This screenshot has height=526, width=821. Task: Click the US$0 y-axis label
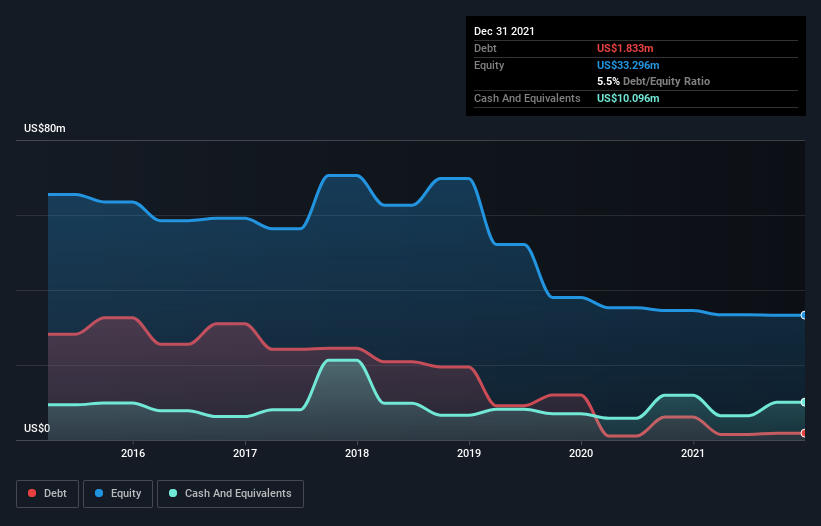click(37, 428)
